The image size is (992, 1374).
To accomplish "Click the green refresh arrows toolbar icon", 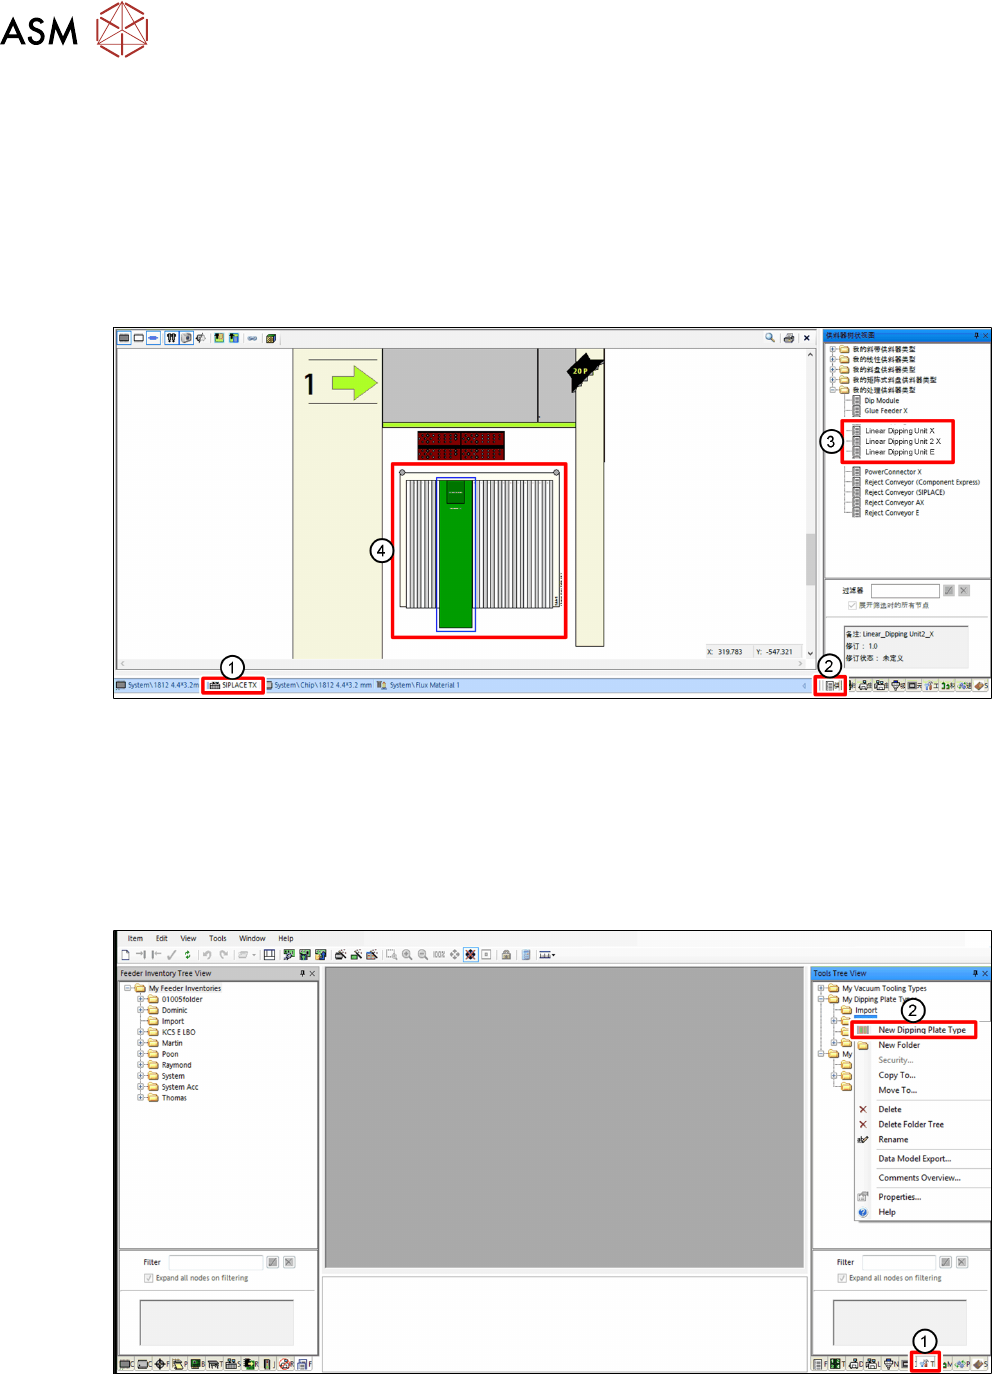I will click(187, 955).
